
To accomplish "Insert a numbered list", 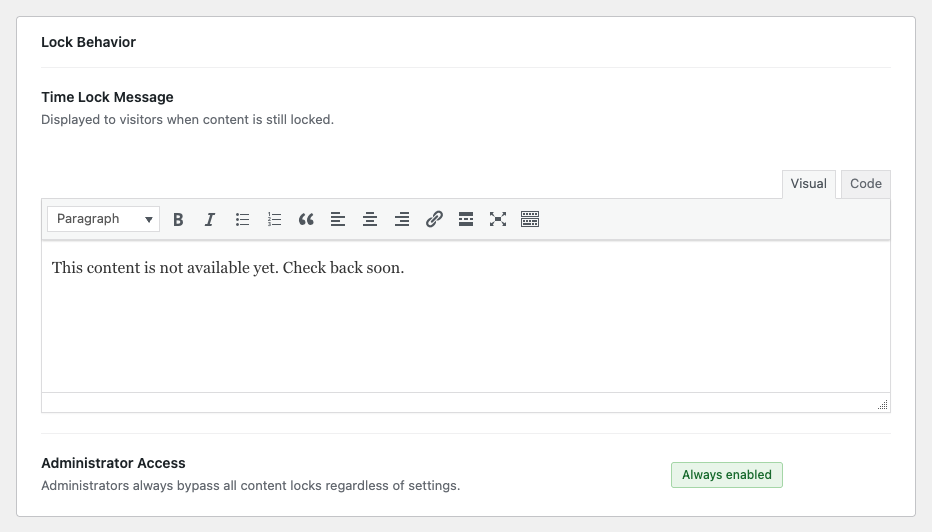I will tap(274, 219).
